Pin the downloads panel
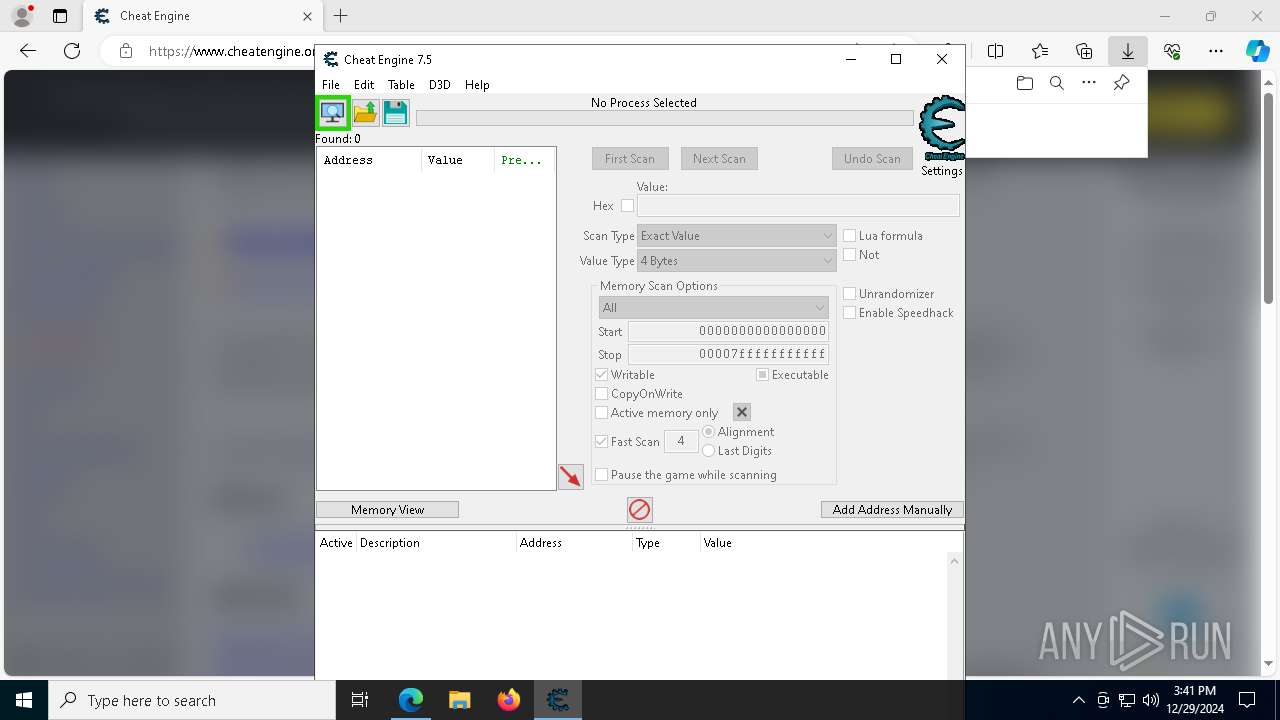 coord(1121,83)
